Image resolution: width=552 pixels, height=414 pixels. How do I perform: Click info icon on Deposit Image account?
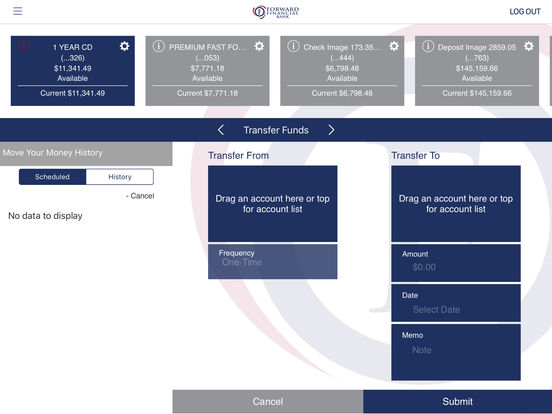pos(428,46)
